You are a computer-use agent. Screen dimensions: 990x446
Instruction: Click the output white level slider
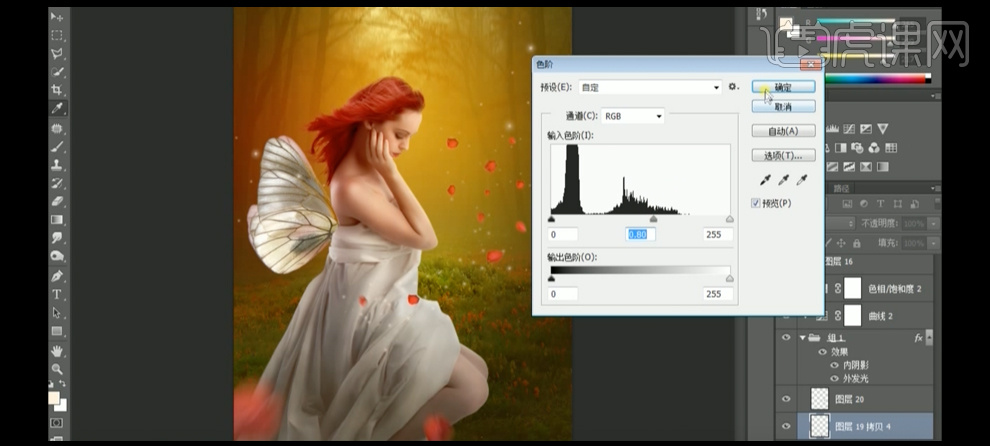(730, 279)
